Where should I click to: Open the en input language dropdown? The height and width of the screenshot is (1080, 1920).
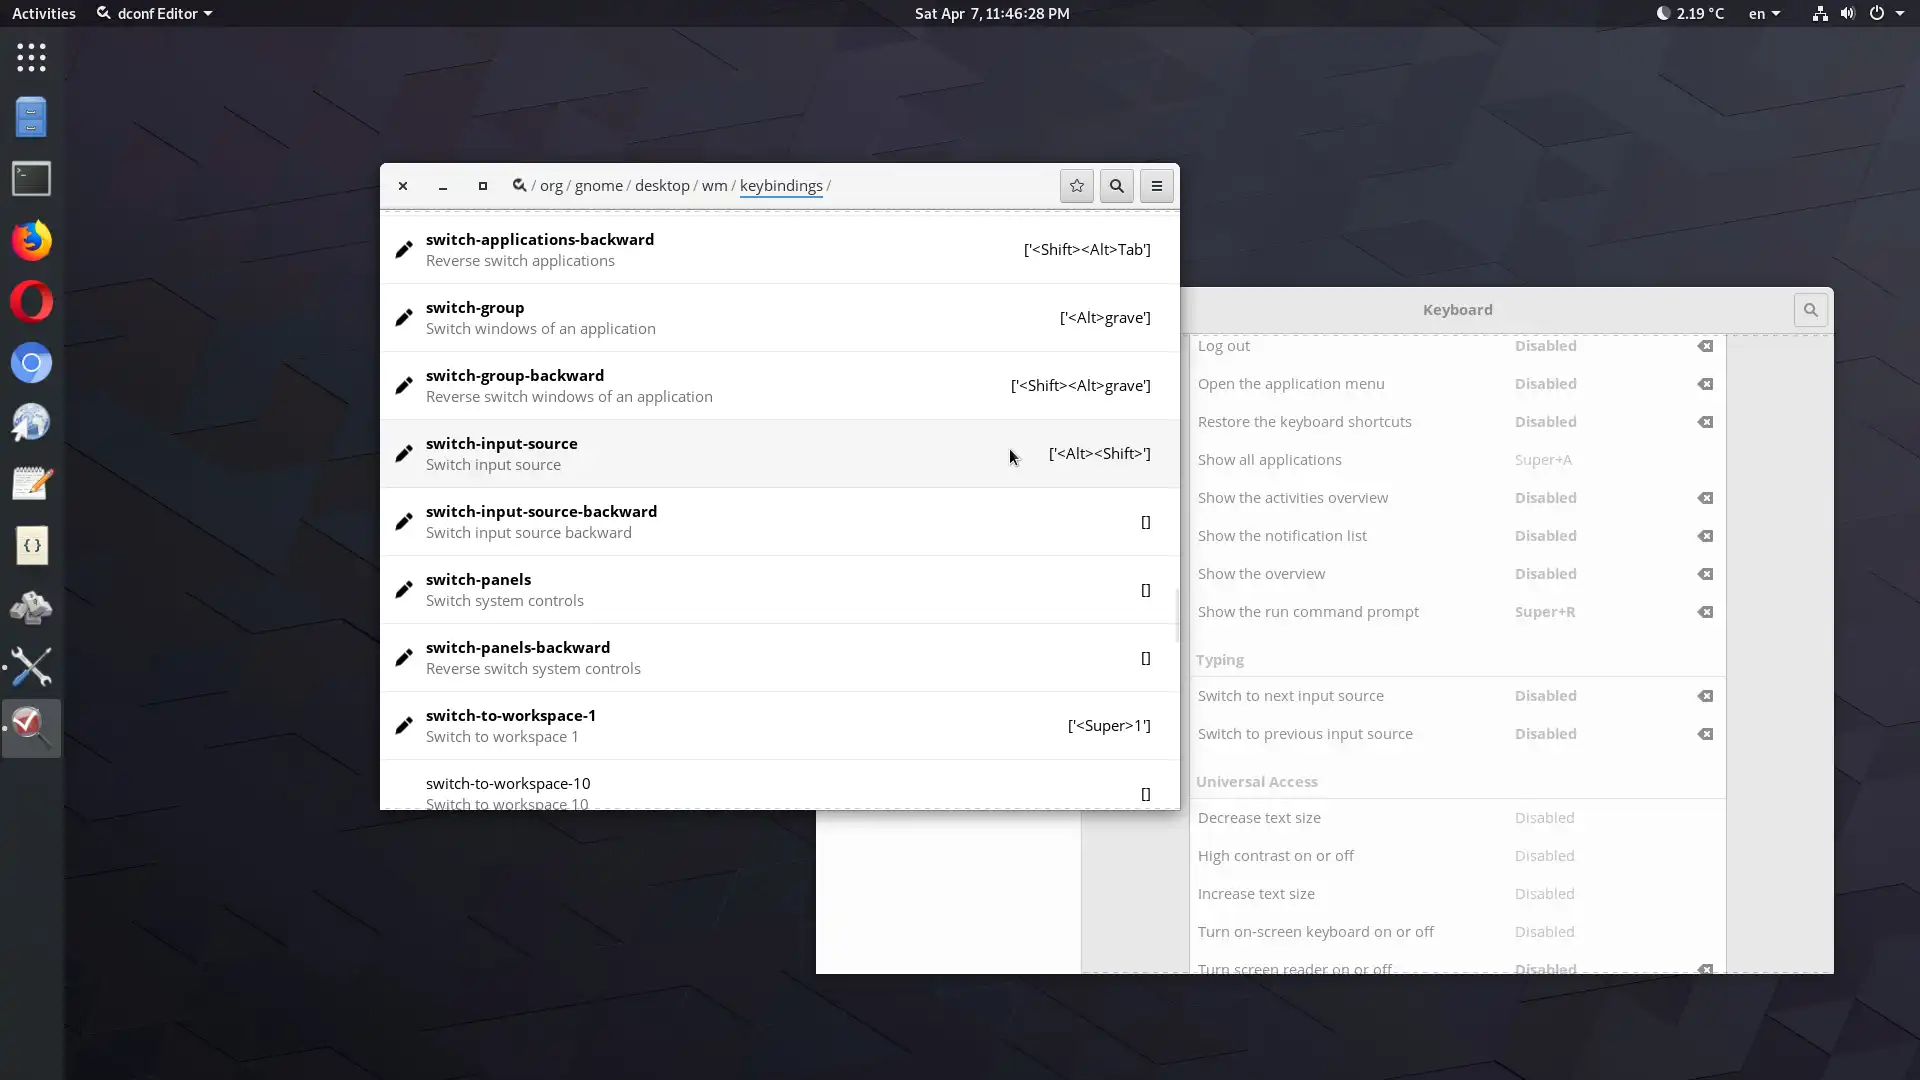(1764, 14)
